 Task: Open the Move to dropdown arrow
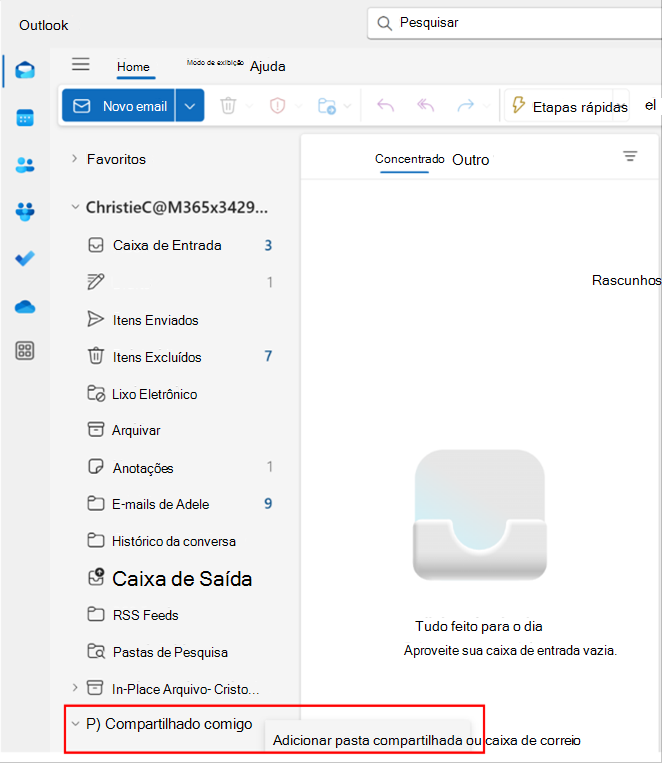click(348, 106)
